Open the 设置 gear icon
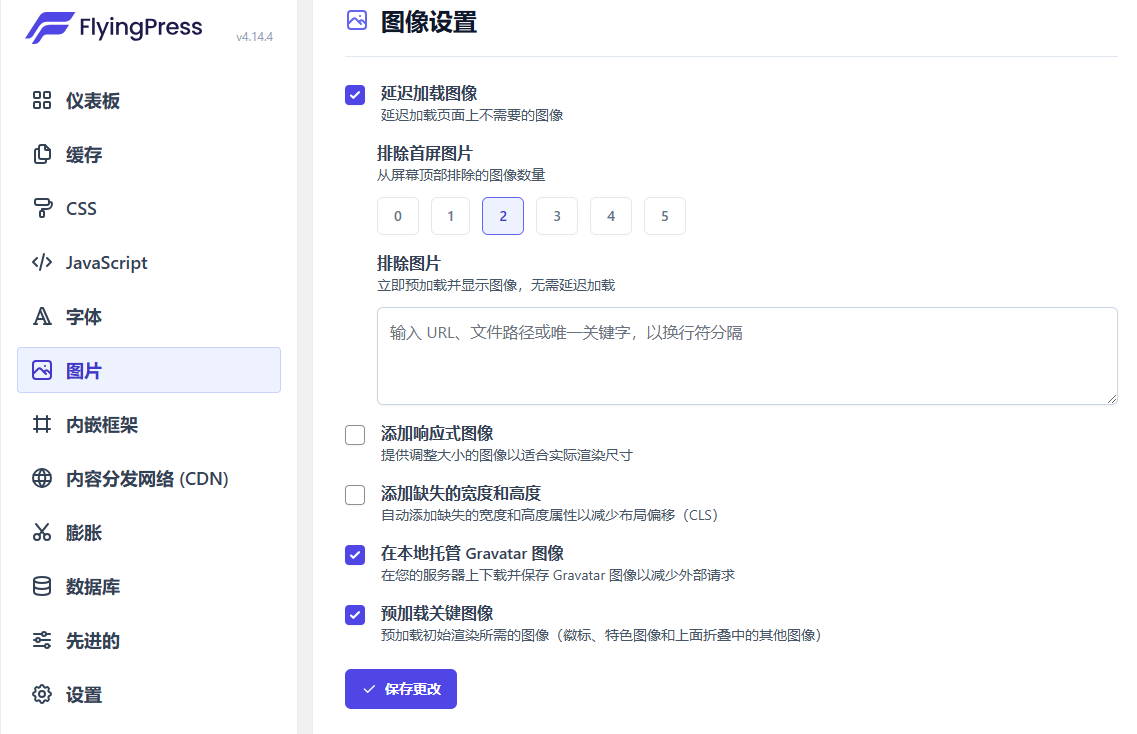 pyautogui.click(x=40, y=694)
